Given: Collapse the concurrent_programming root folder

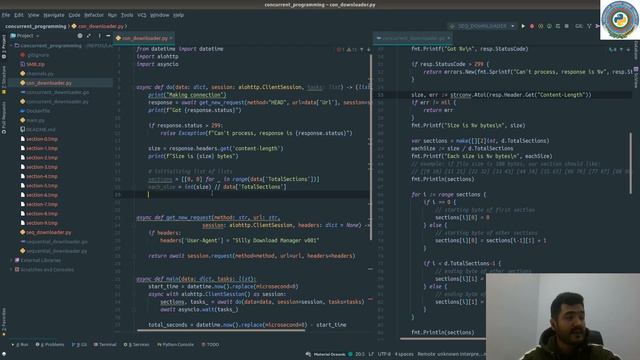Looking at the screenshot, I should point(11,46).
